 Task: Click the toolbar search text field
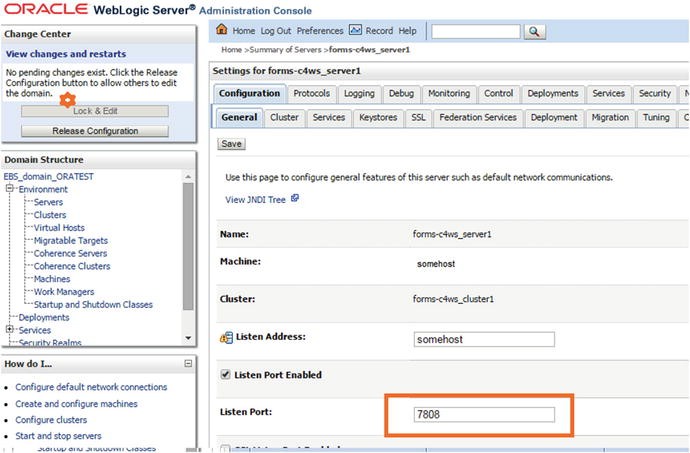(476, 32)
